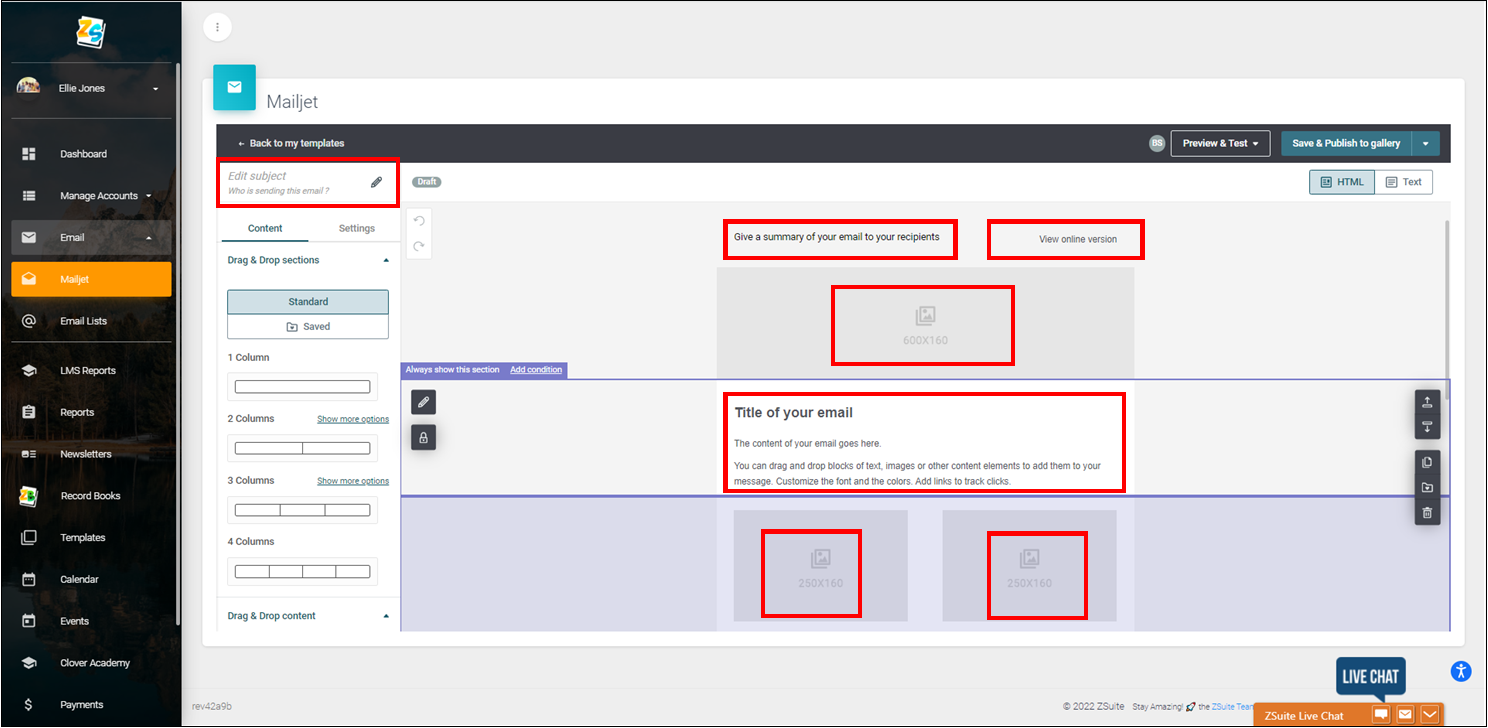Click the Draft status badge
This screenshot has height=728, width=1488.
(427, 182)
